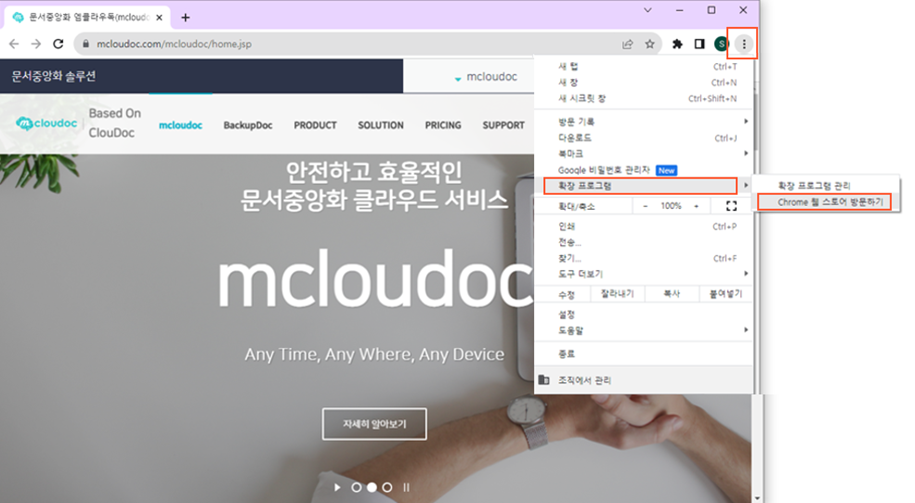Click 붙여넣기 in edit row
The width and height of the screenshot is (915, 503).
click(x=726, y=294)
